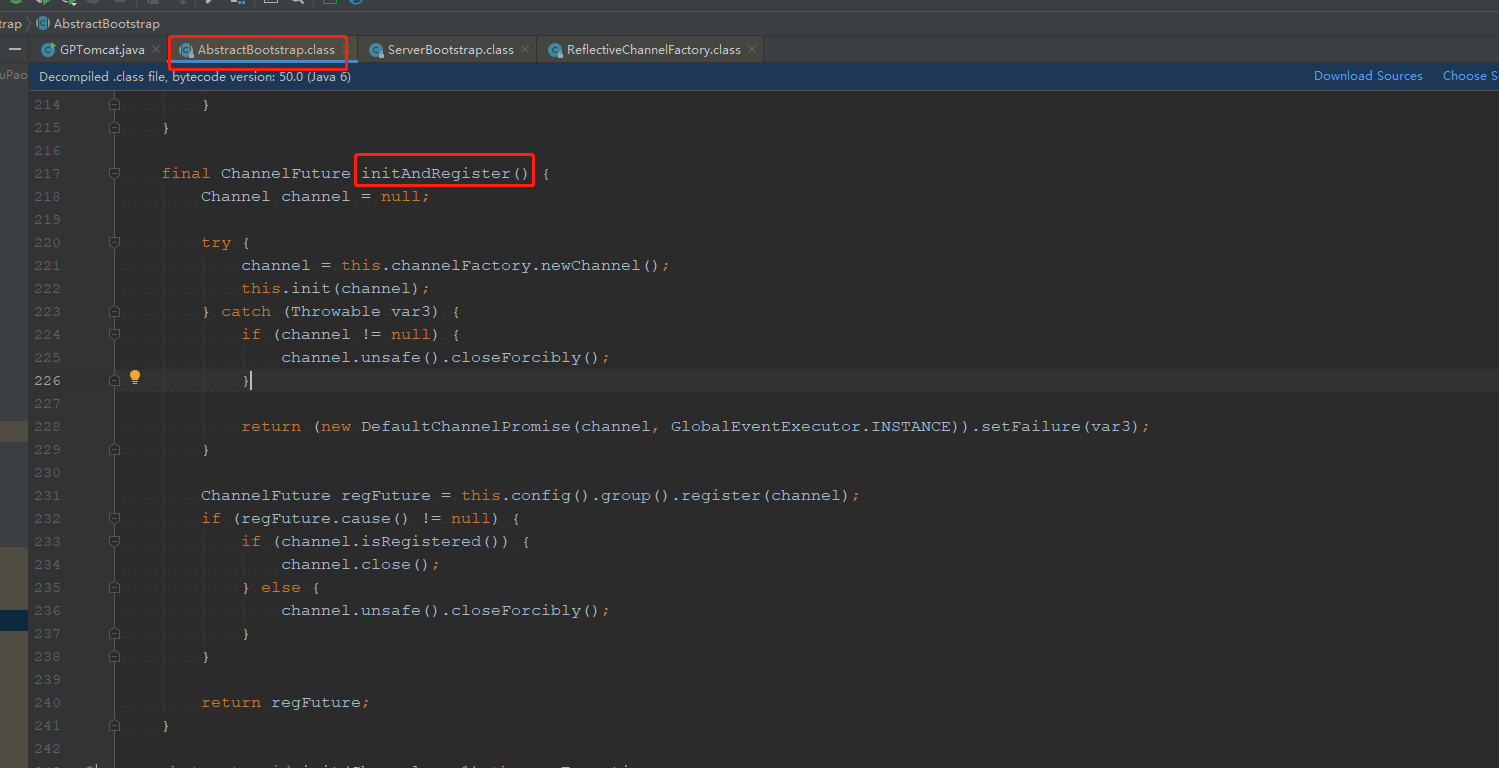This screenshot has height=768, width=1499.
Task: Click DefaultChannelPromise on line 228
Action: tap(466, 427)
